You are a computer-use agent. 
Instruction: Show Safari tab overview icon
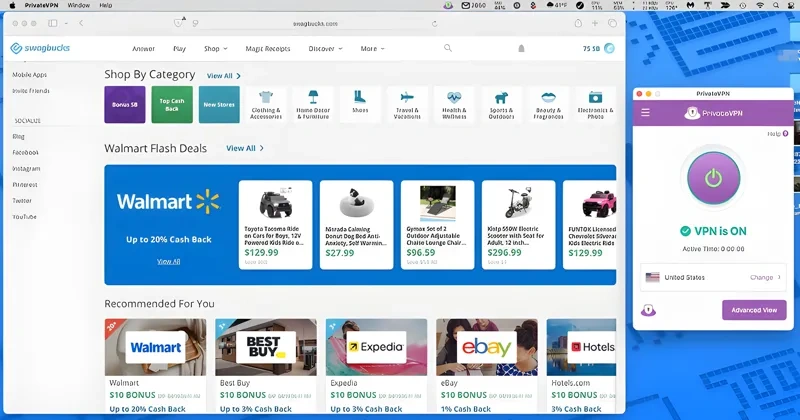(x=612, y=23)
